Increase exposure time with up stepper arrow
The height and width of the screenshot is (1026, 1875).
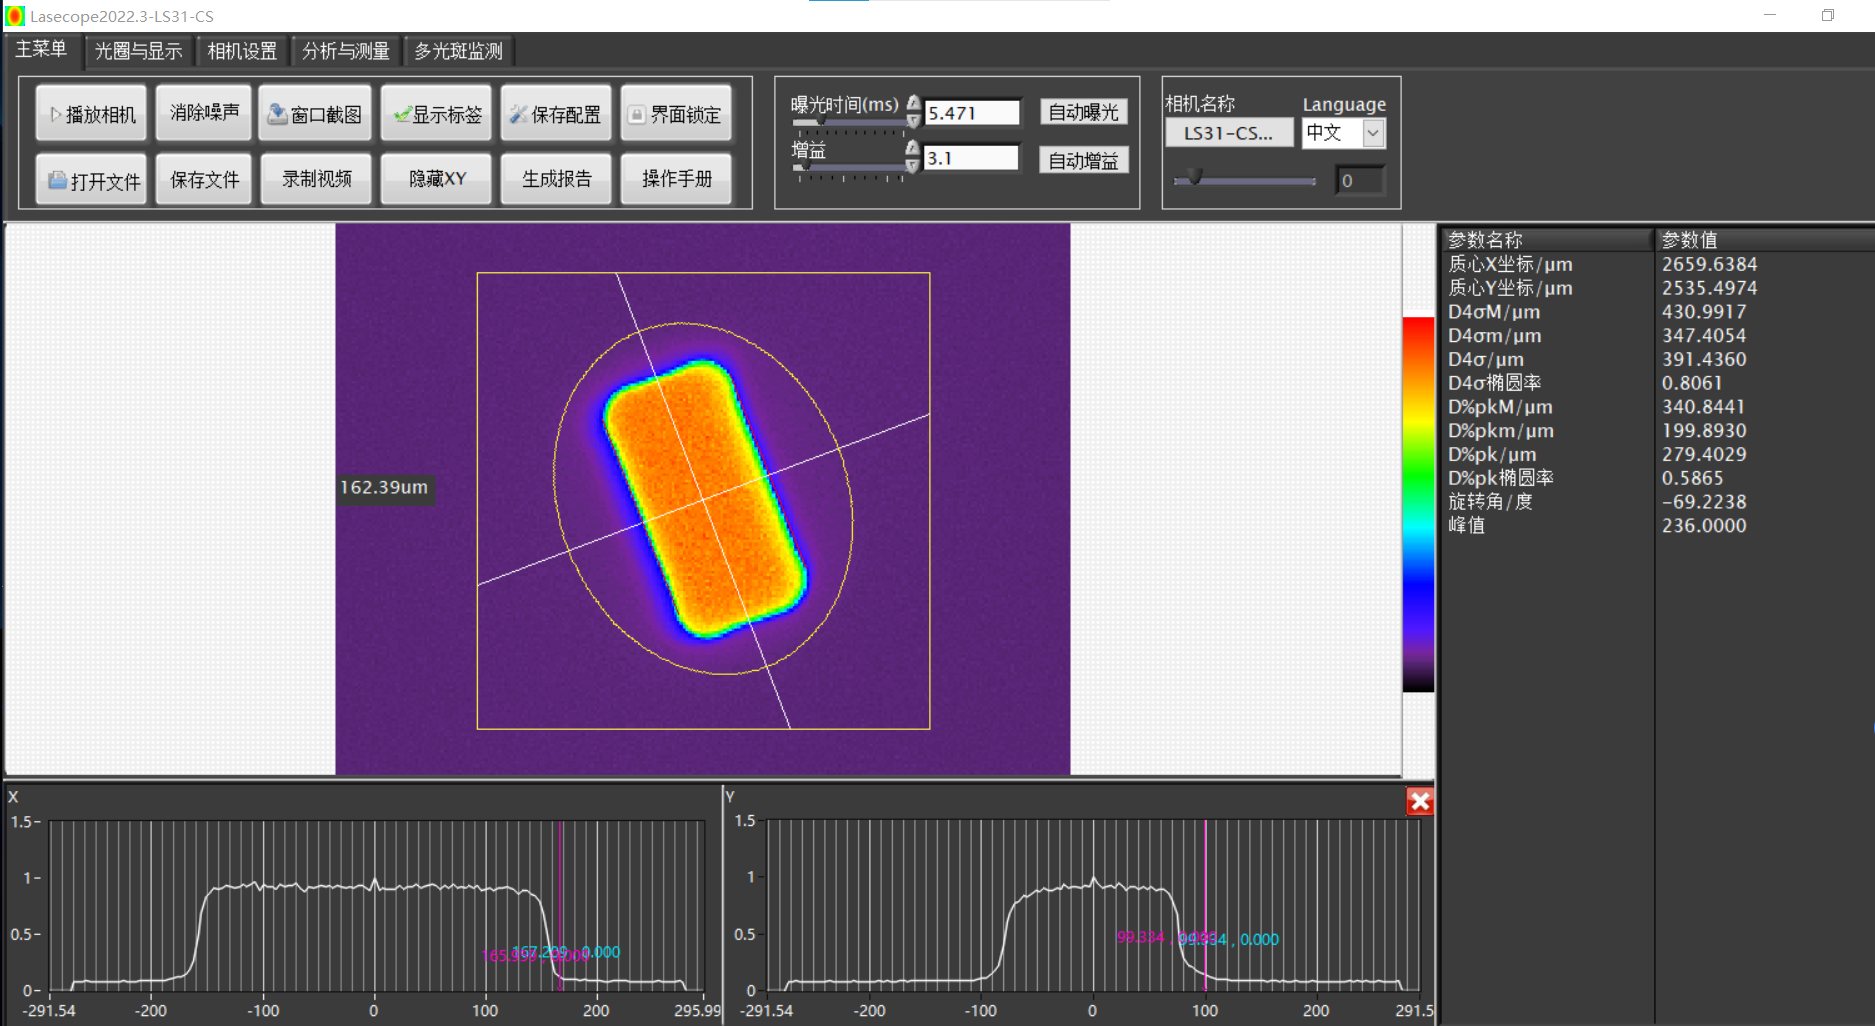pyautogui.click(x=913, y=103)
